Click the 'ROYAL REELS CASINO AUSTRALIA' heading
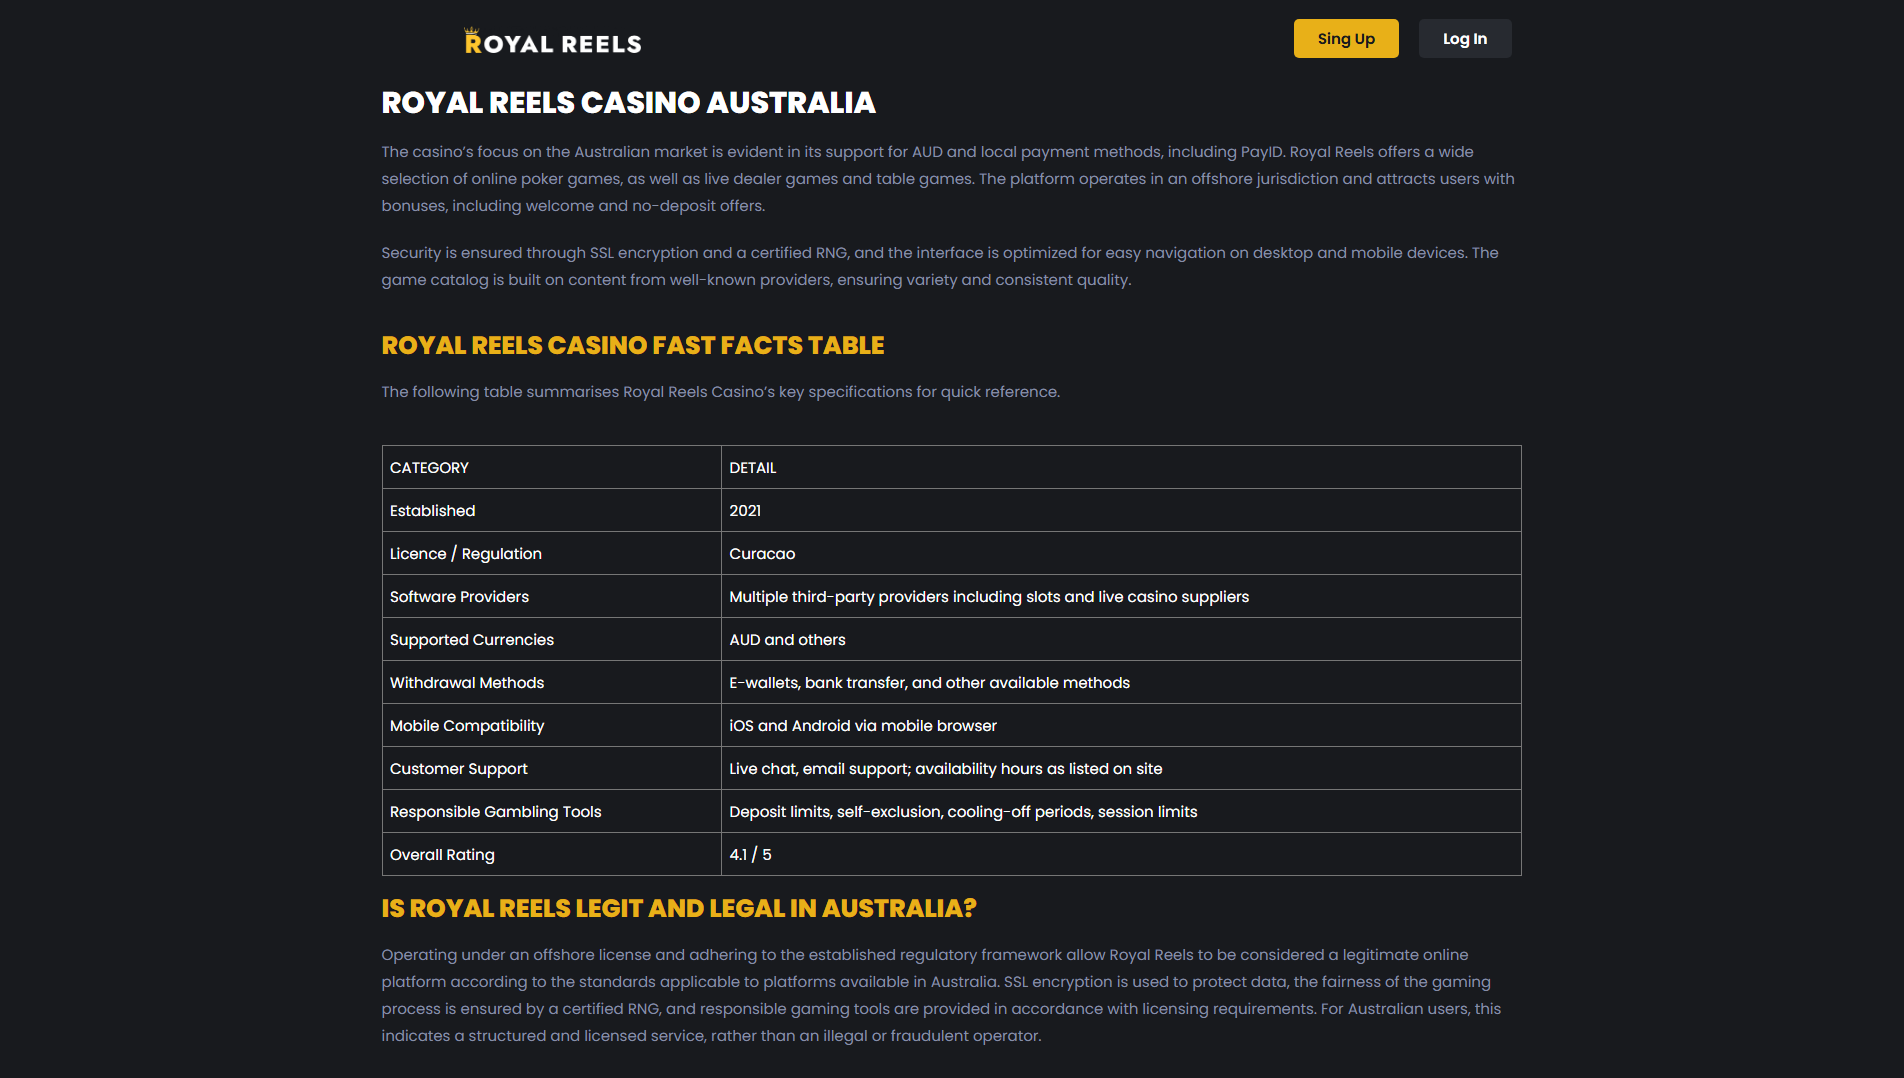 [628, 103]
